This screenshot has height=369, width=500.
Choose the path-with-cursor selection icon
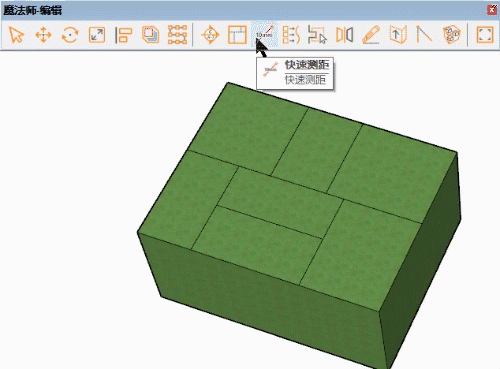pos(317,35)
